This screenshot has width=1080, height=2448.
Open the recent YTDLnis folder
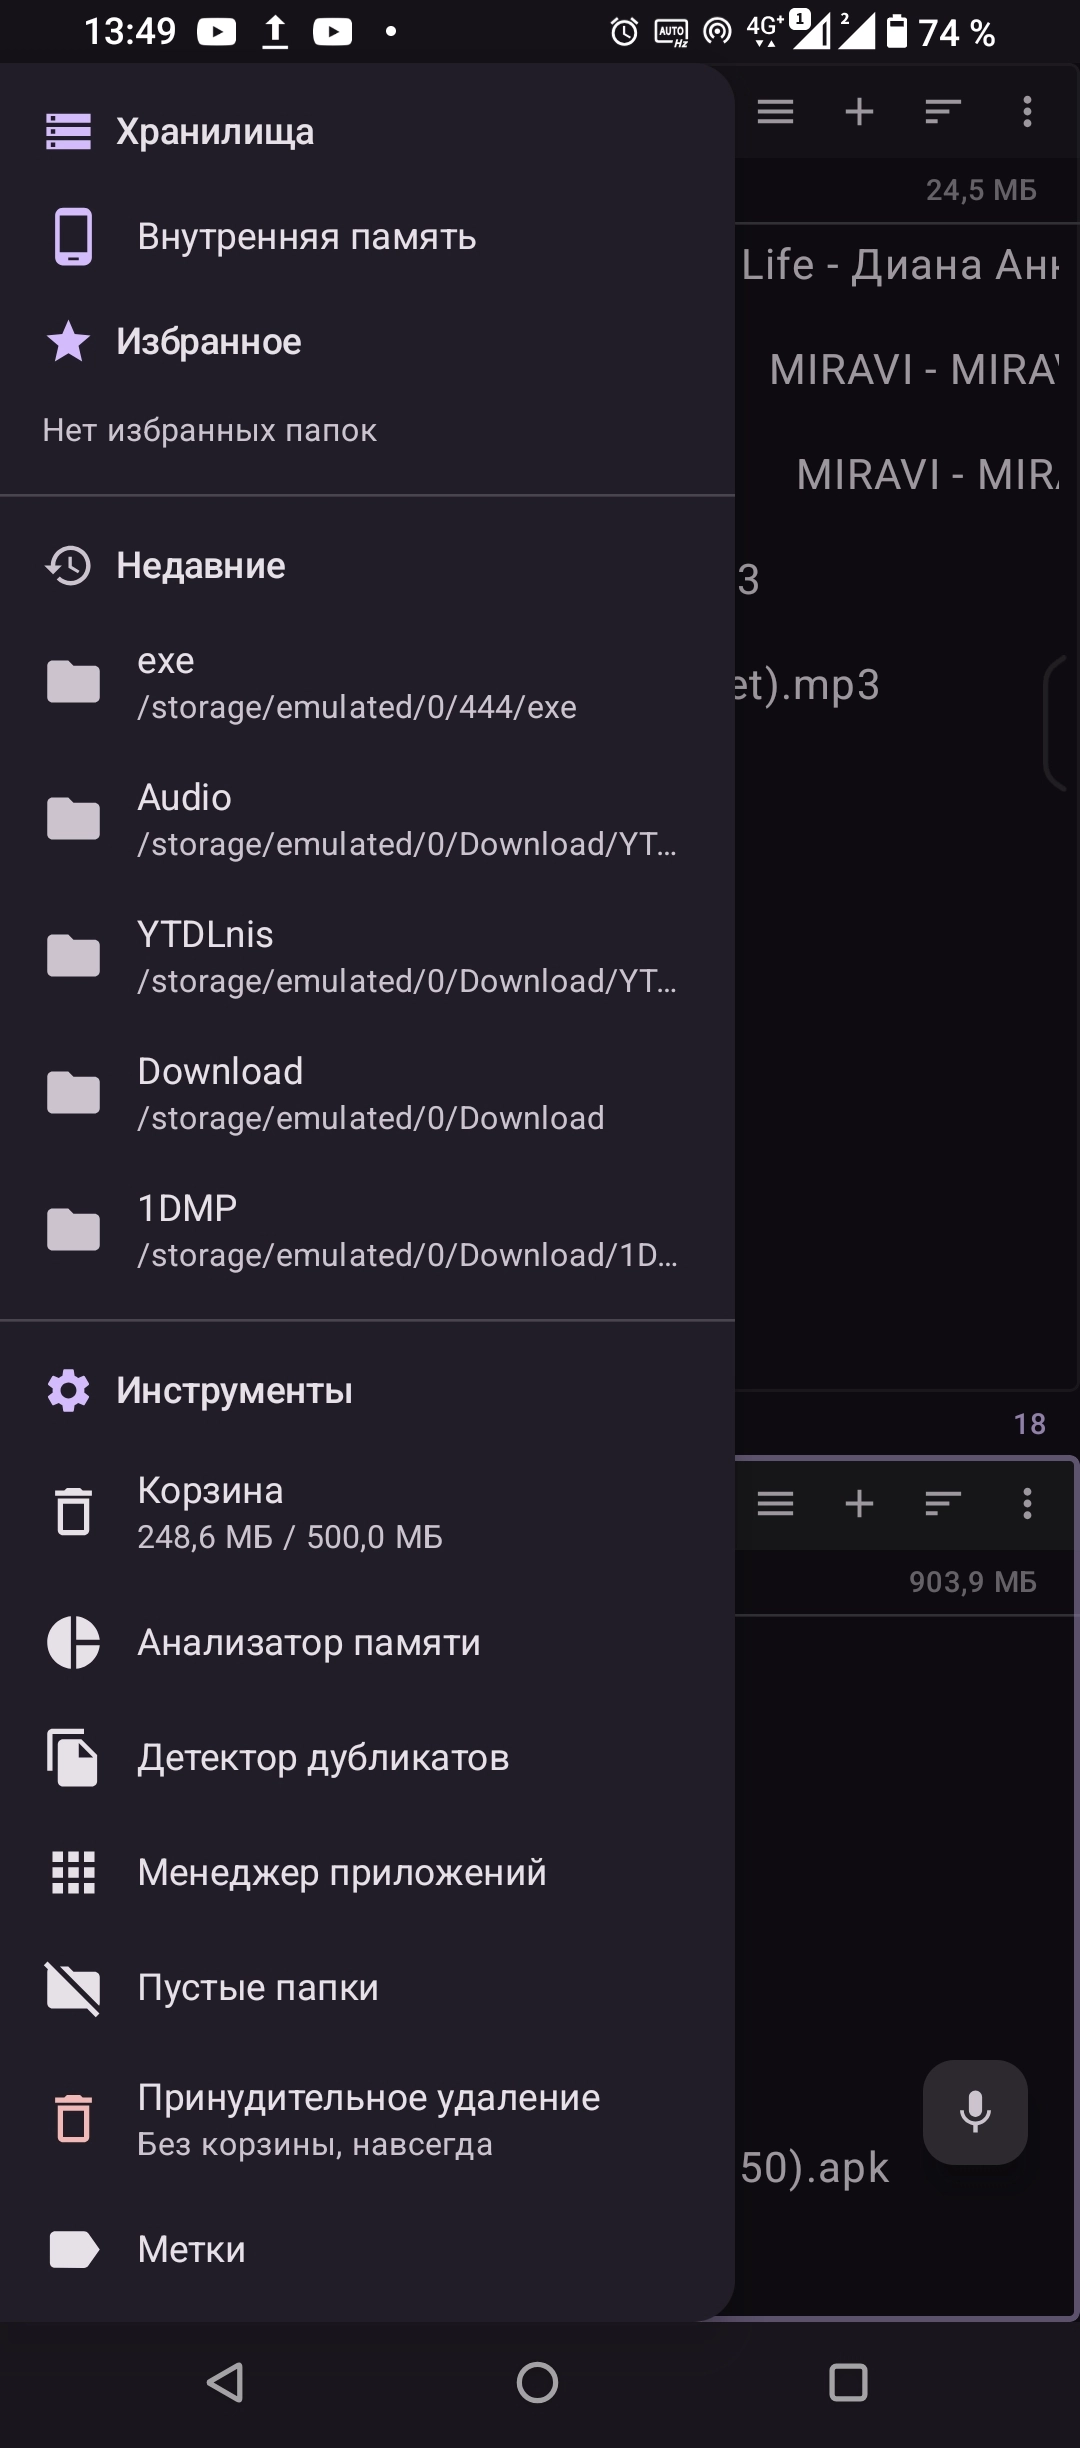[x=367, y=956]
